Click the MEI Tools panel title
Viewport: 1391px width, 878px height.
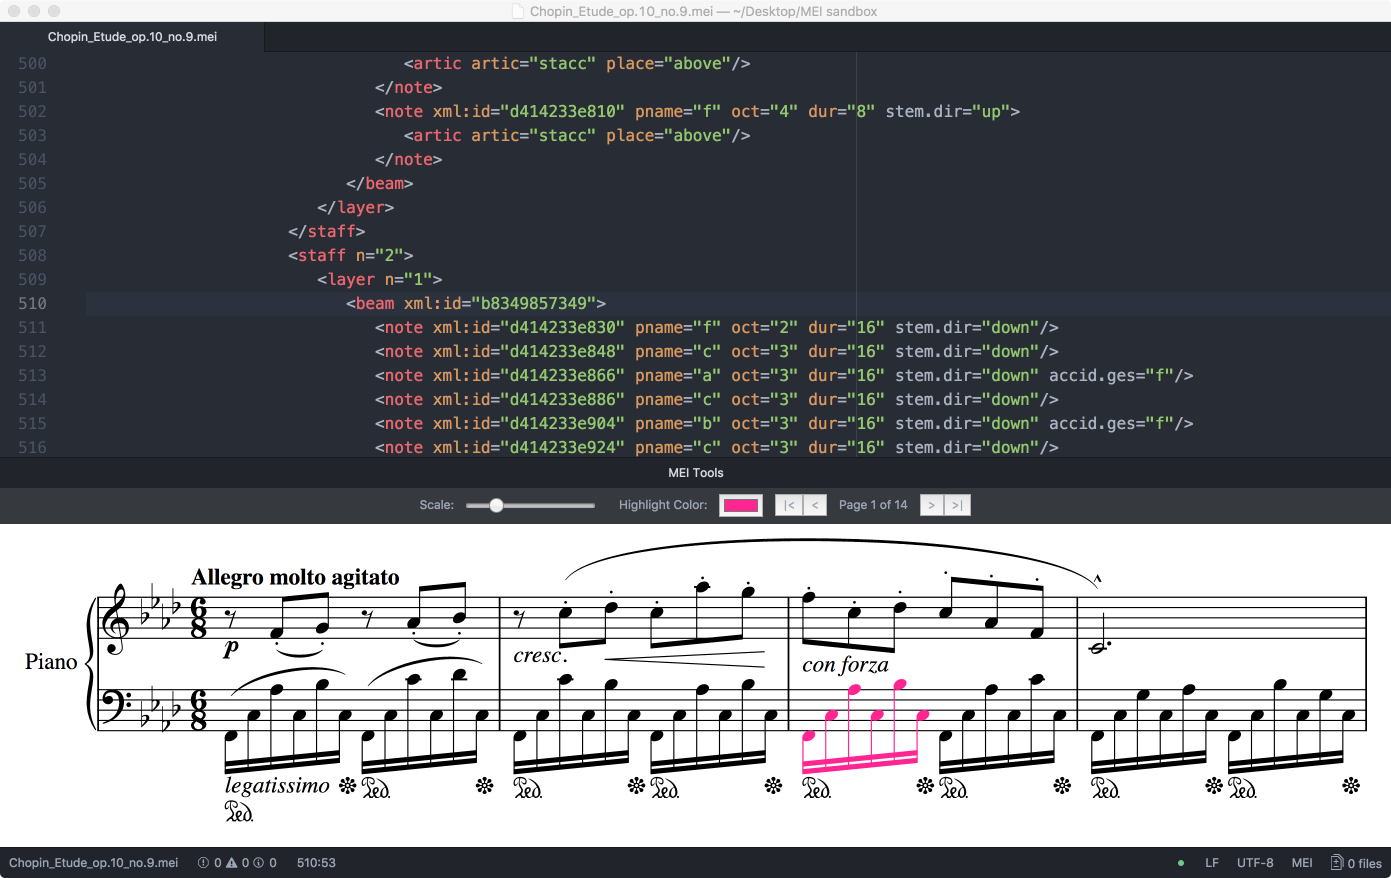point(696,473)
